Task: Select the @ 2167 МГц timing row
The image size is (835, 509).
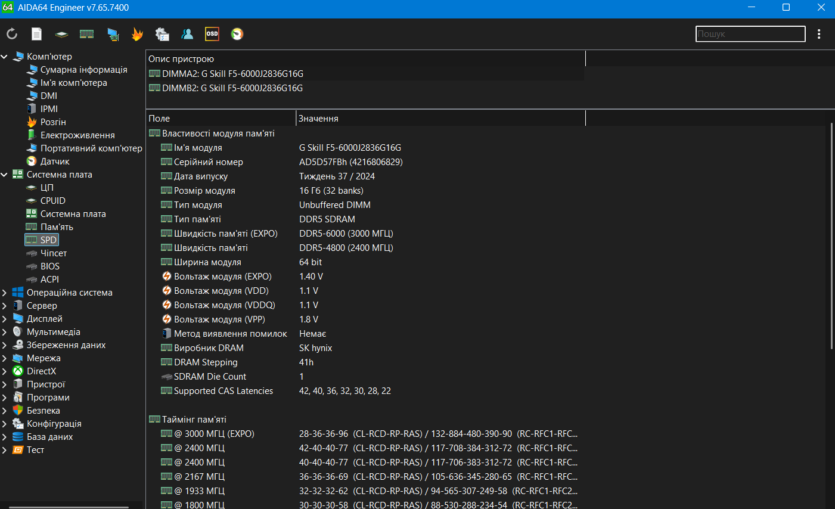Action: pyautogui.click(x=365, y=477)
